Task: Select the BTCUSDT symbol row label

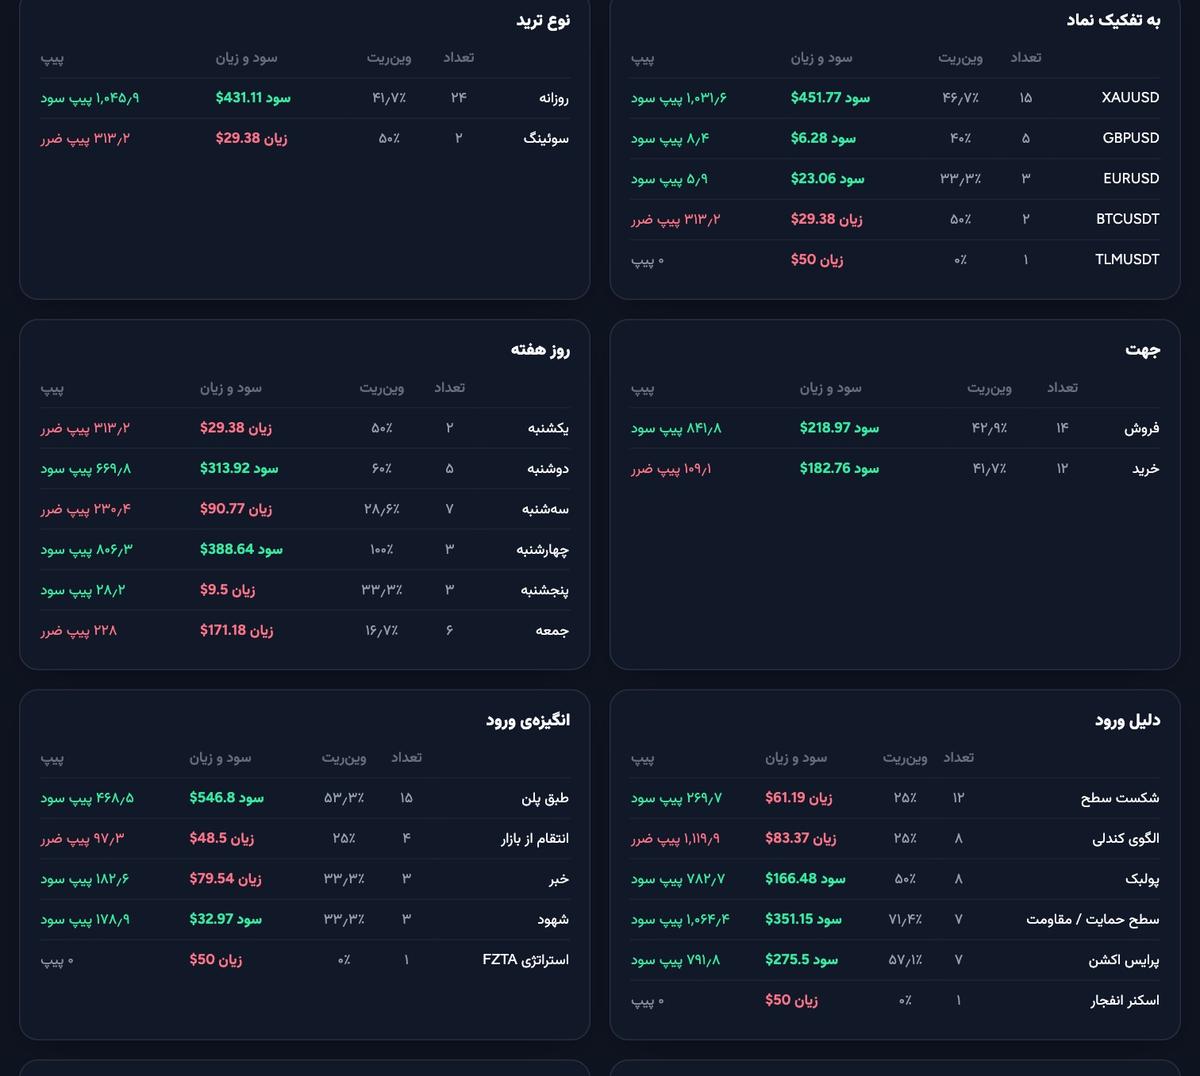Action: pyautogui.click(x=1128, y=219)
